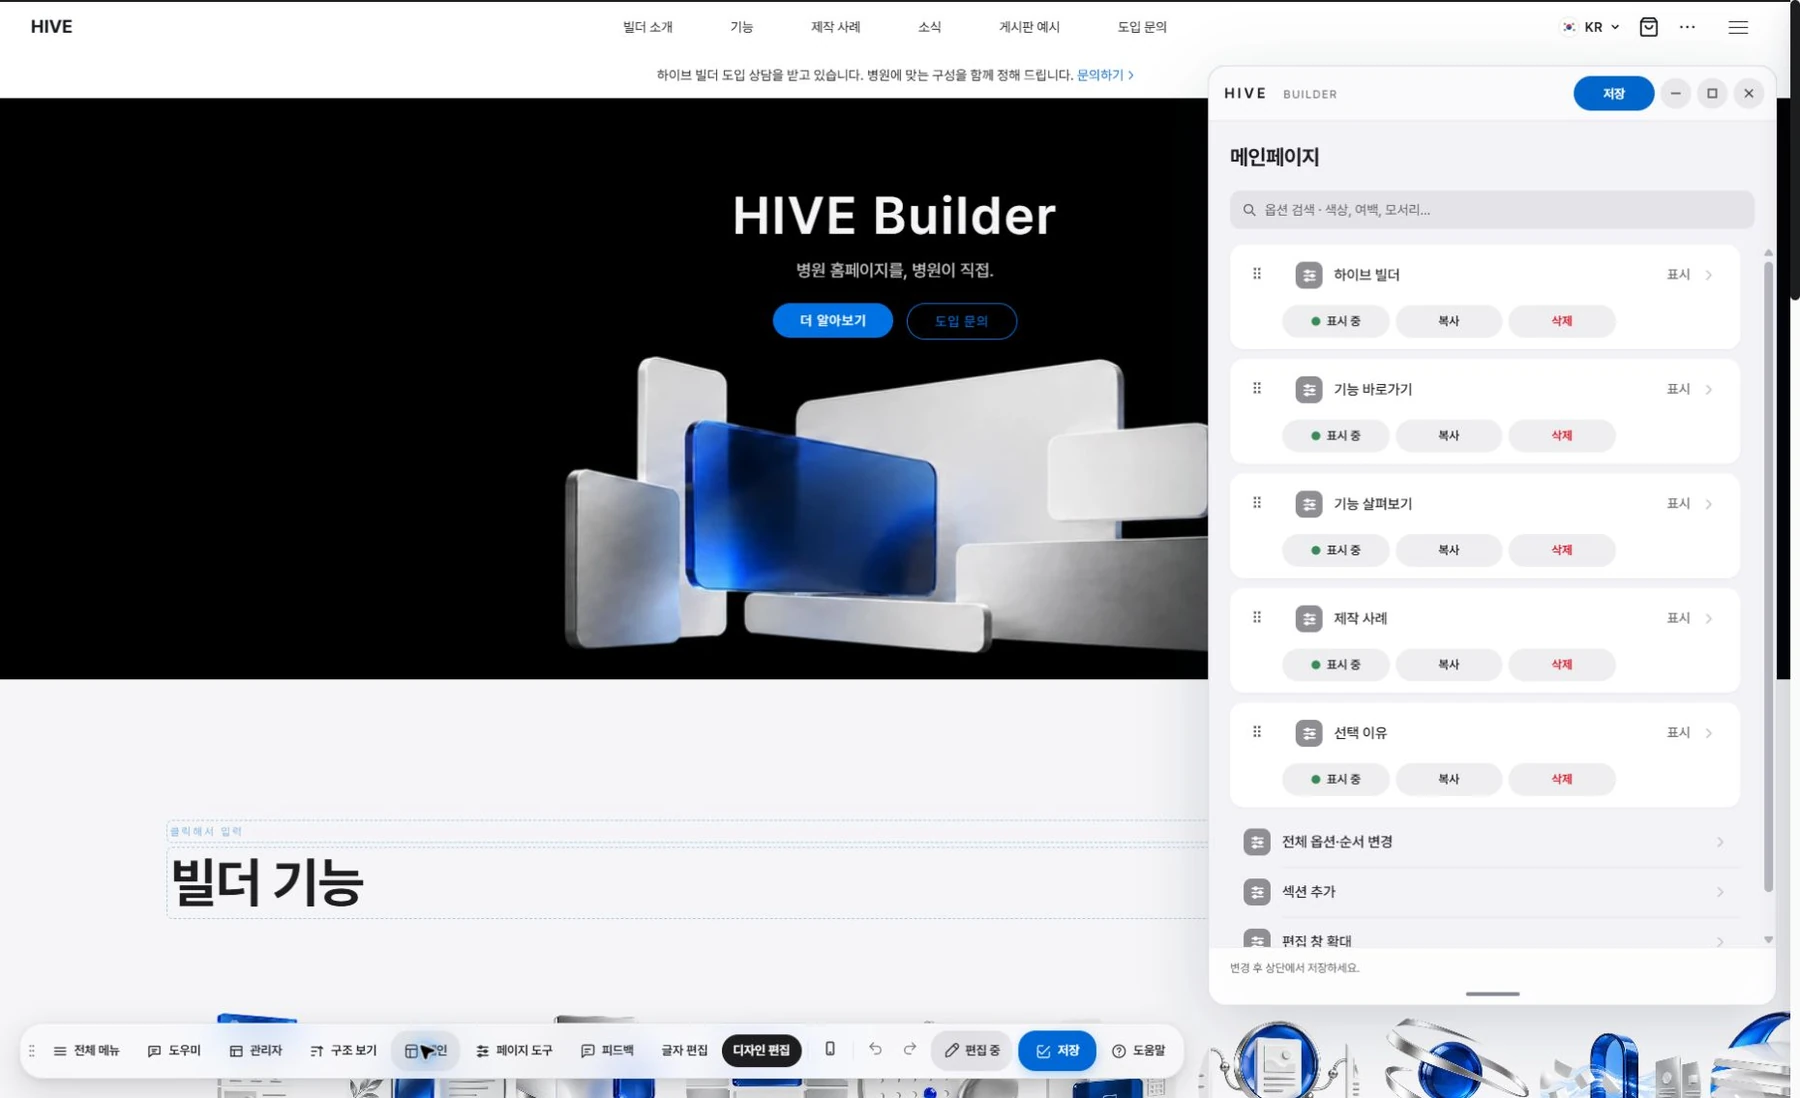
Task: Expand 표시 options for 선택 이유
Action: [x=1690, y=732]
